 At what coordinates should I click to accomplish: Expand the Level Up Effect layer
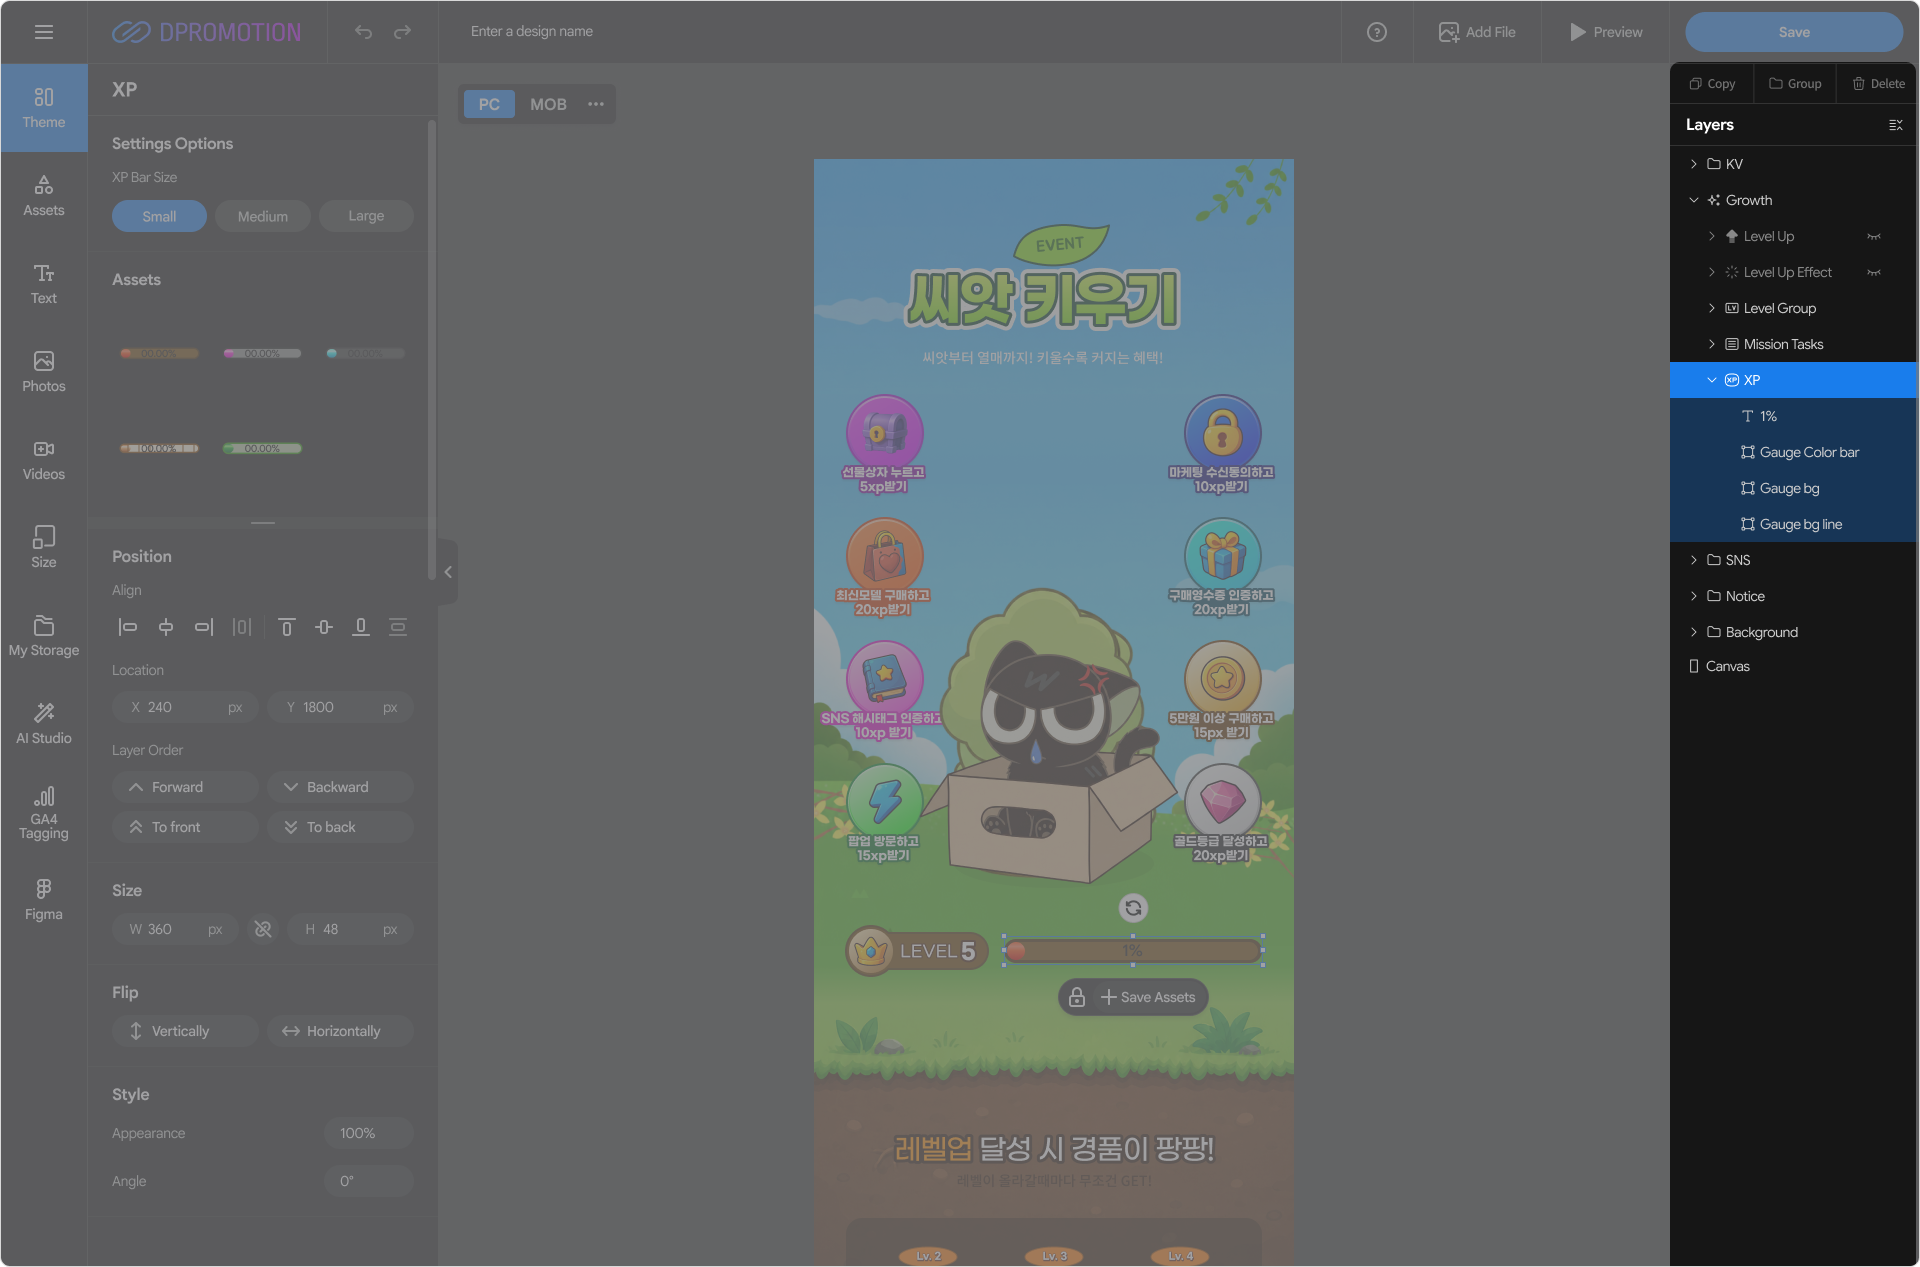click(x=1712, y=272)
